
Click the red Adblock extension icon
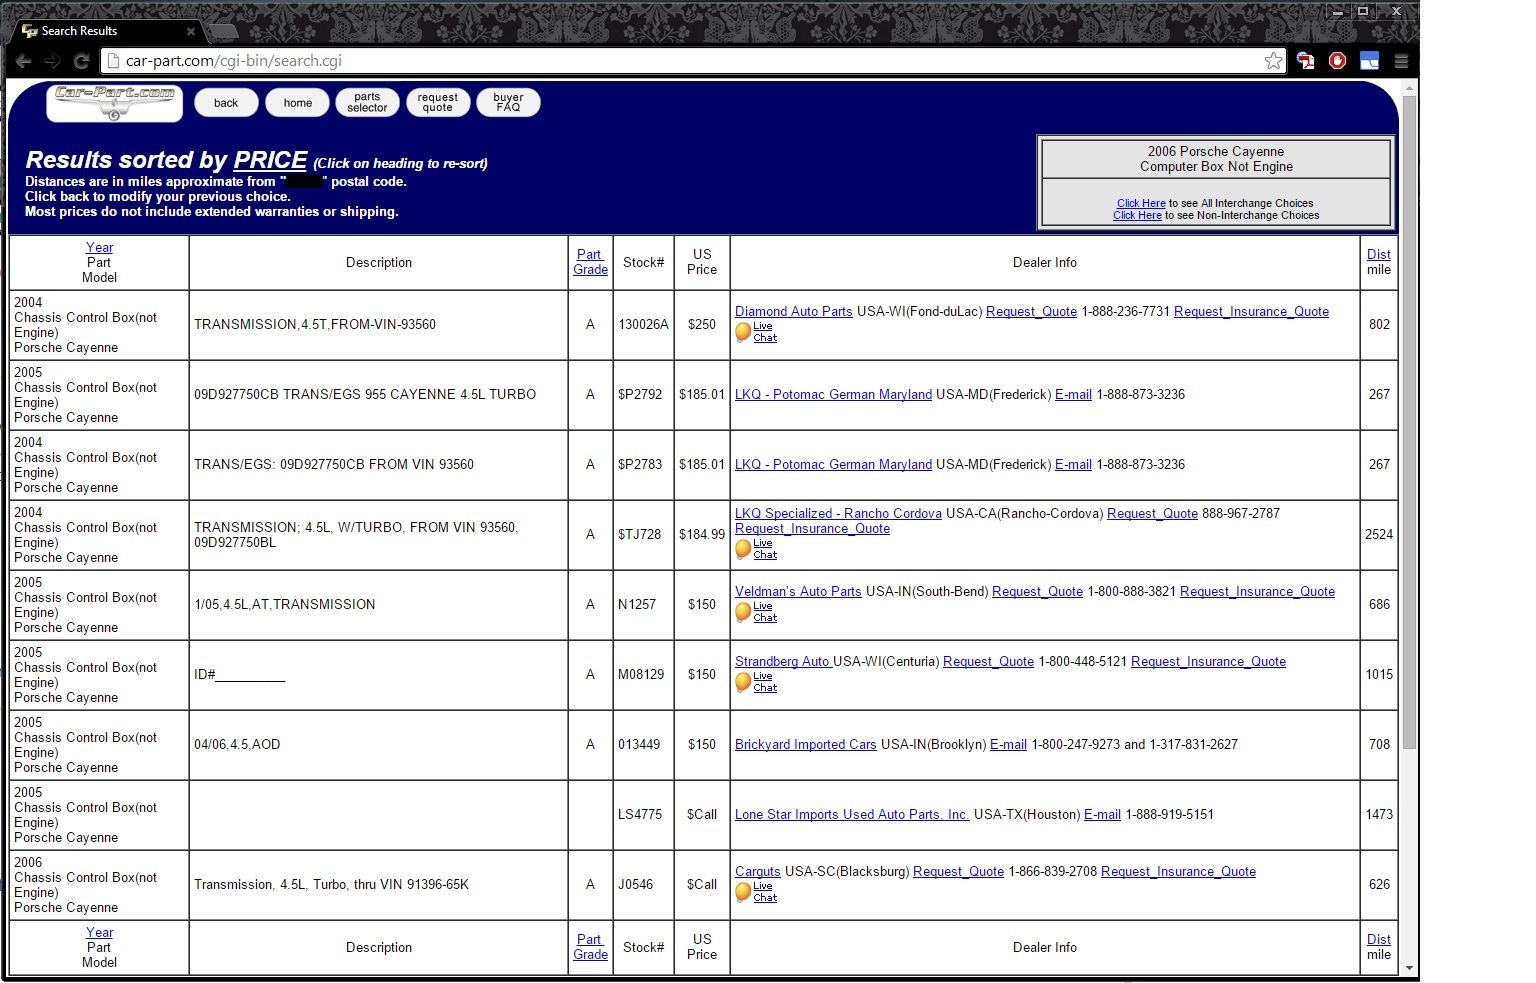click(1337, 61)
